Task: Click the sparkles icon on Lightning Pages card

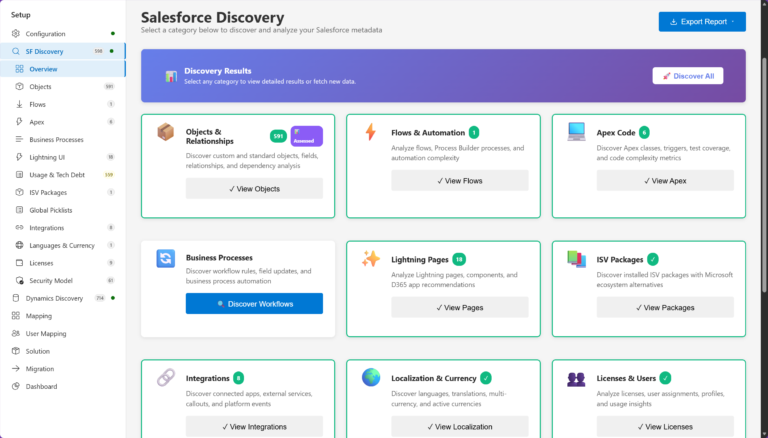Action: point(371,259)
